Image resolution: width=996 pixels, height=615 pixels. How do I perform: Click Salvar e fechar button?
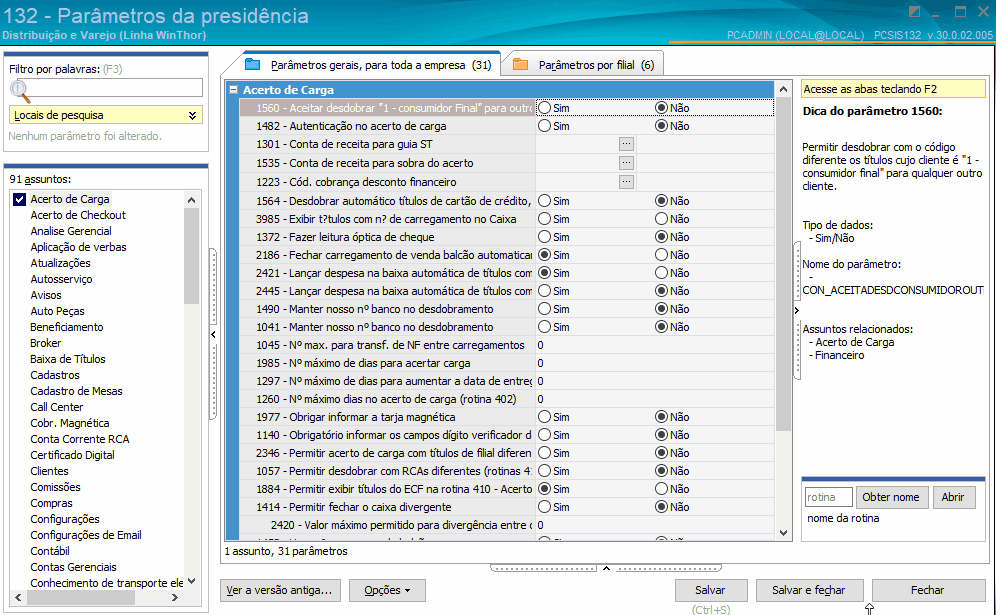[x=809, y=590]
